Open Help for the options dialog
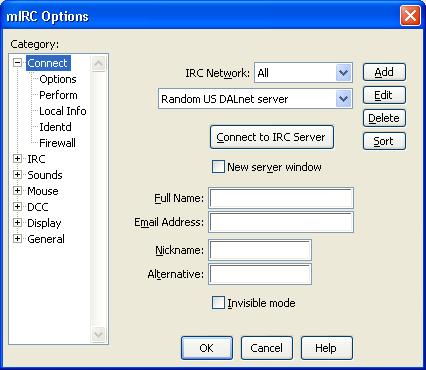This screenshot has height=370, width=426. pos(327,348)
